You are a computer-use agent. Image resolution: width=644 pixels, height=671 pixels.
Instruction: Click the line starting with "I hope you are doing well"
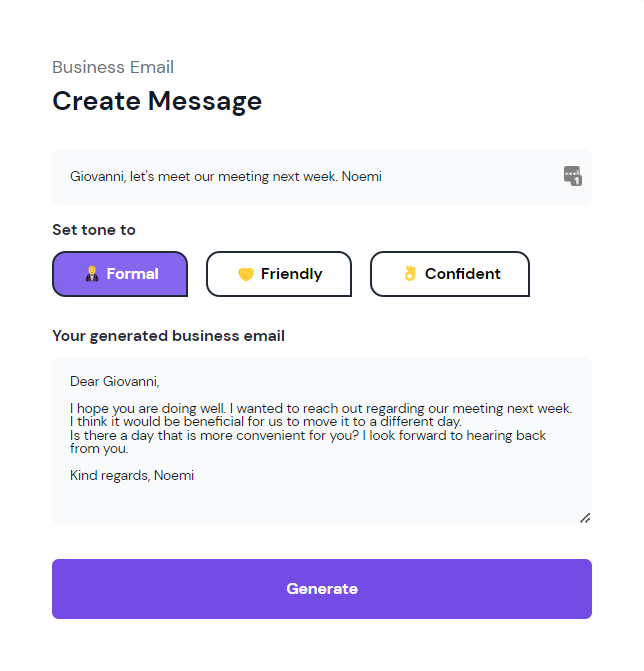tap(321, 408)
